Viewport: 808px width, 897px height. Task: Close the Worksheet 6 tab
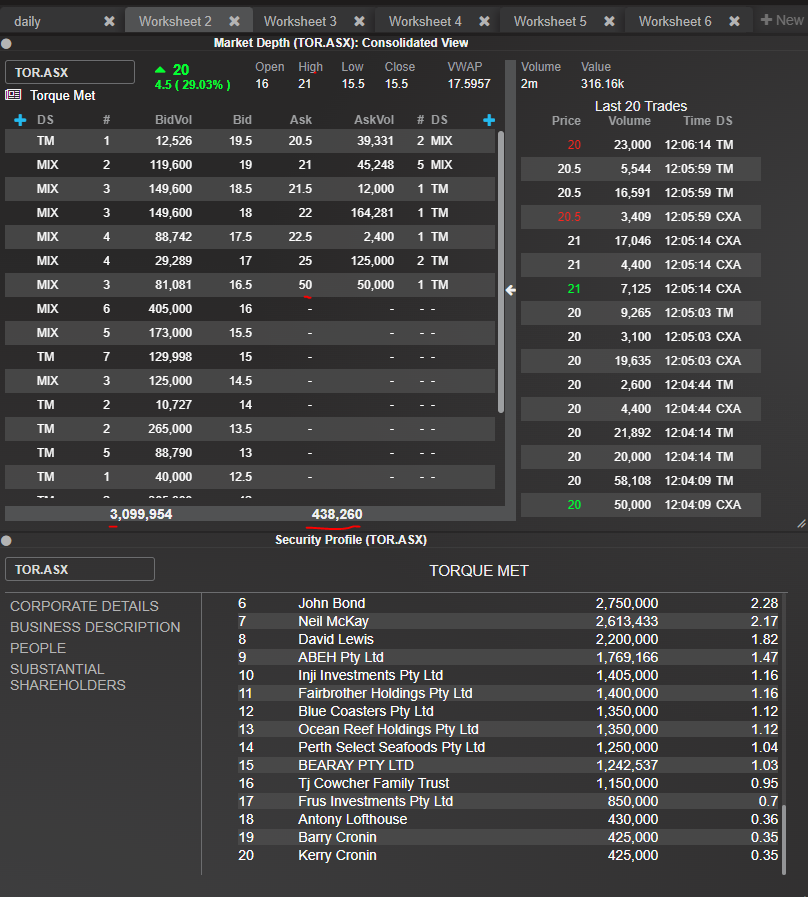(734, 21)
